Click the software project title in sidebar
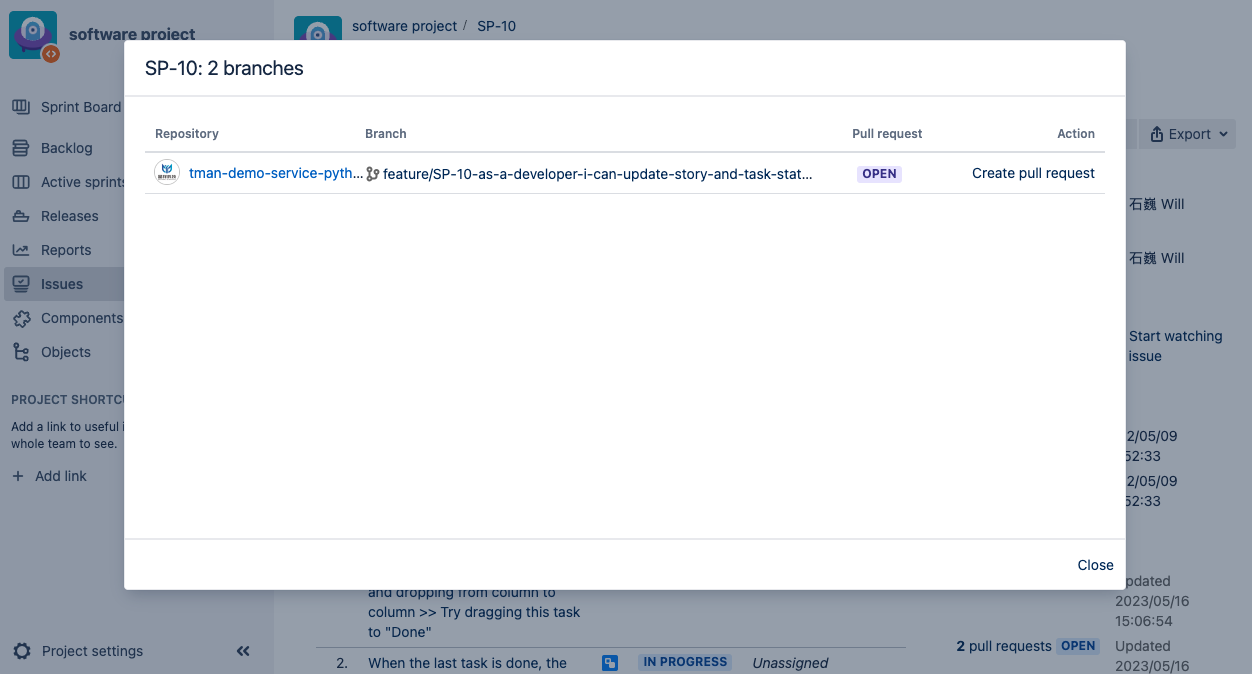1252x674 pixels. coord(132,34)
